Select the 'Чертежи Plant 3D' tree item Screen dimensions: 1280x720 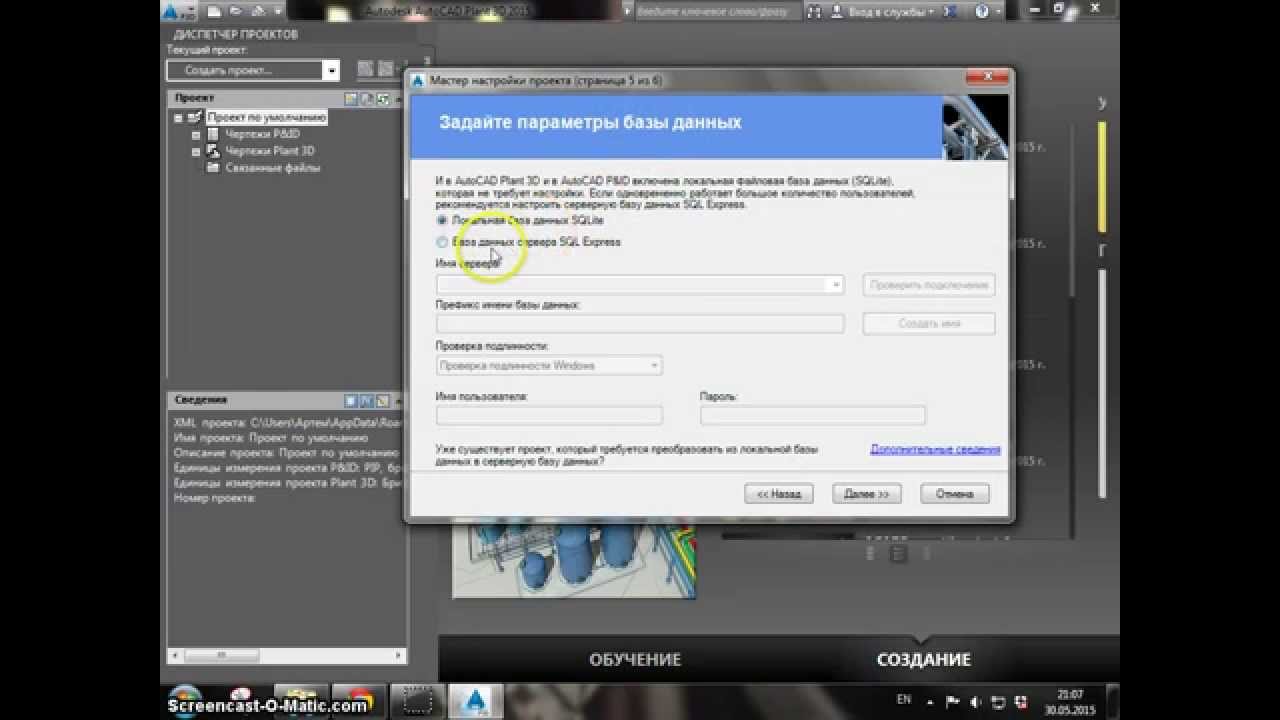[269, 151]
